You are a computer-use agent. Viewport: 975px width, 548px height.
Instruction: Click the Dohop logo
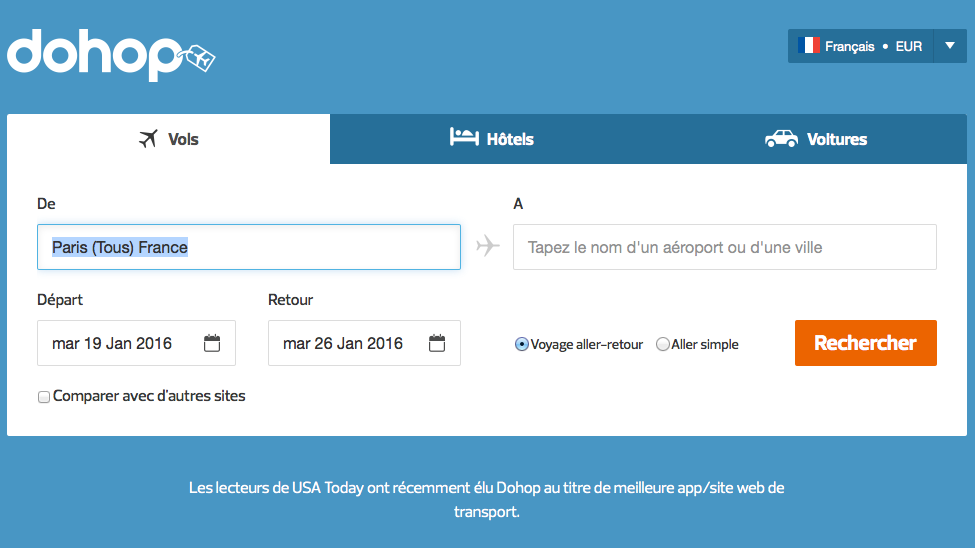[111, 54]
